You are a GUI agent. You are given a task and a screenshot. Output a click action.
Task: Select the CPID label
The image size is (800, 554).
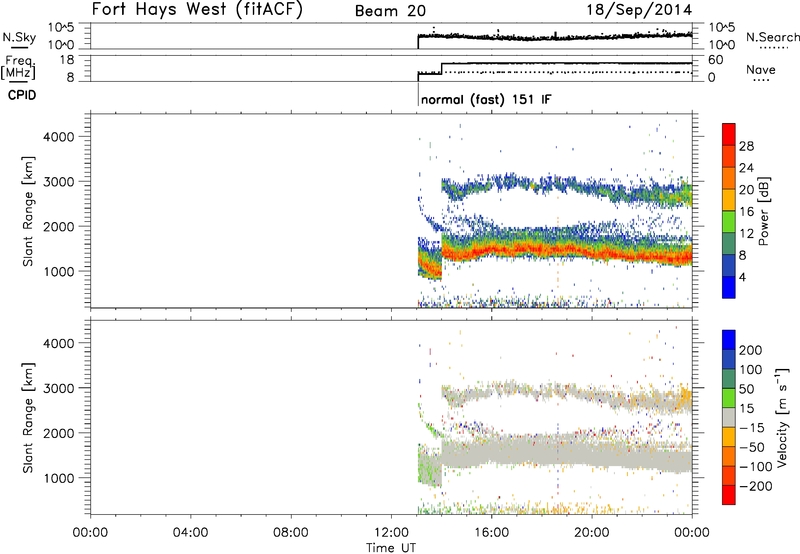pos(22,95)
